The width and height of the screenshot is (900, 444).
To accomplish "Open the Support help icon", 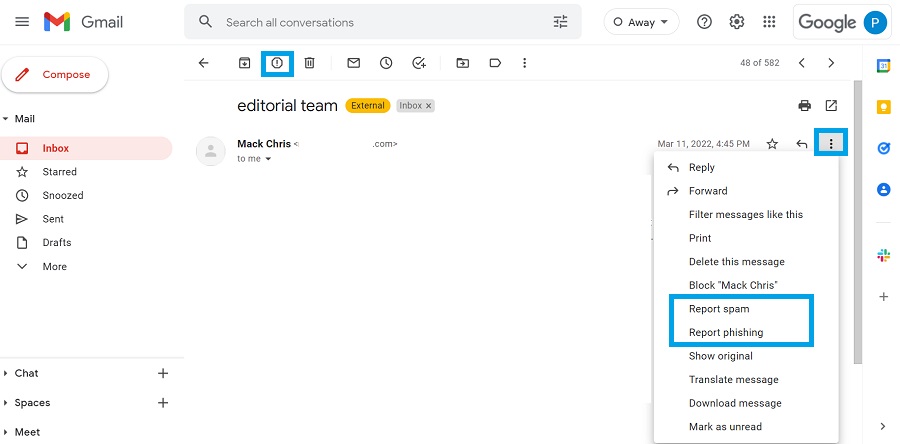I will click(x=704, y=22).
